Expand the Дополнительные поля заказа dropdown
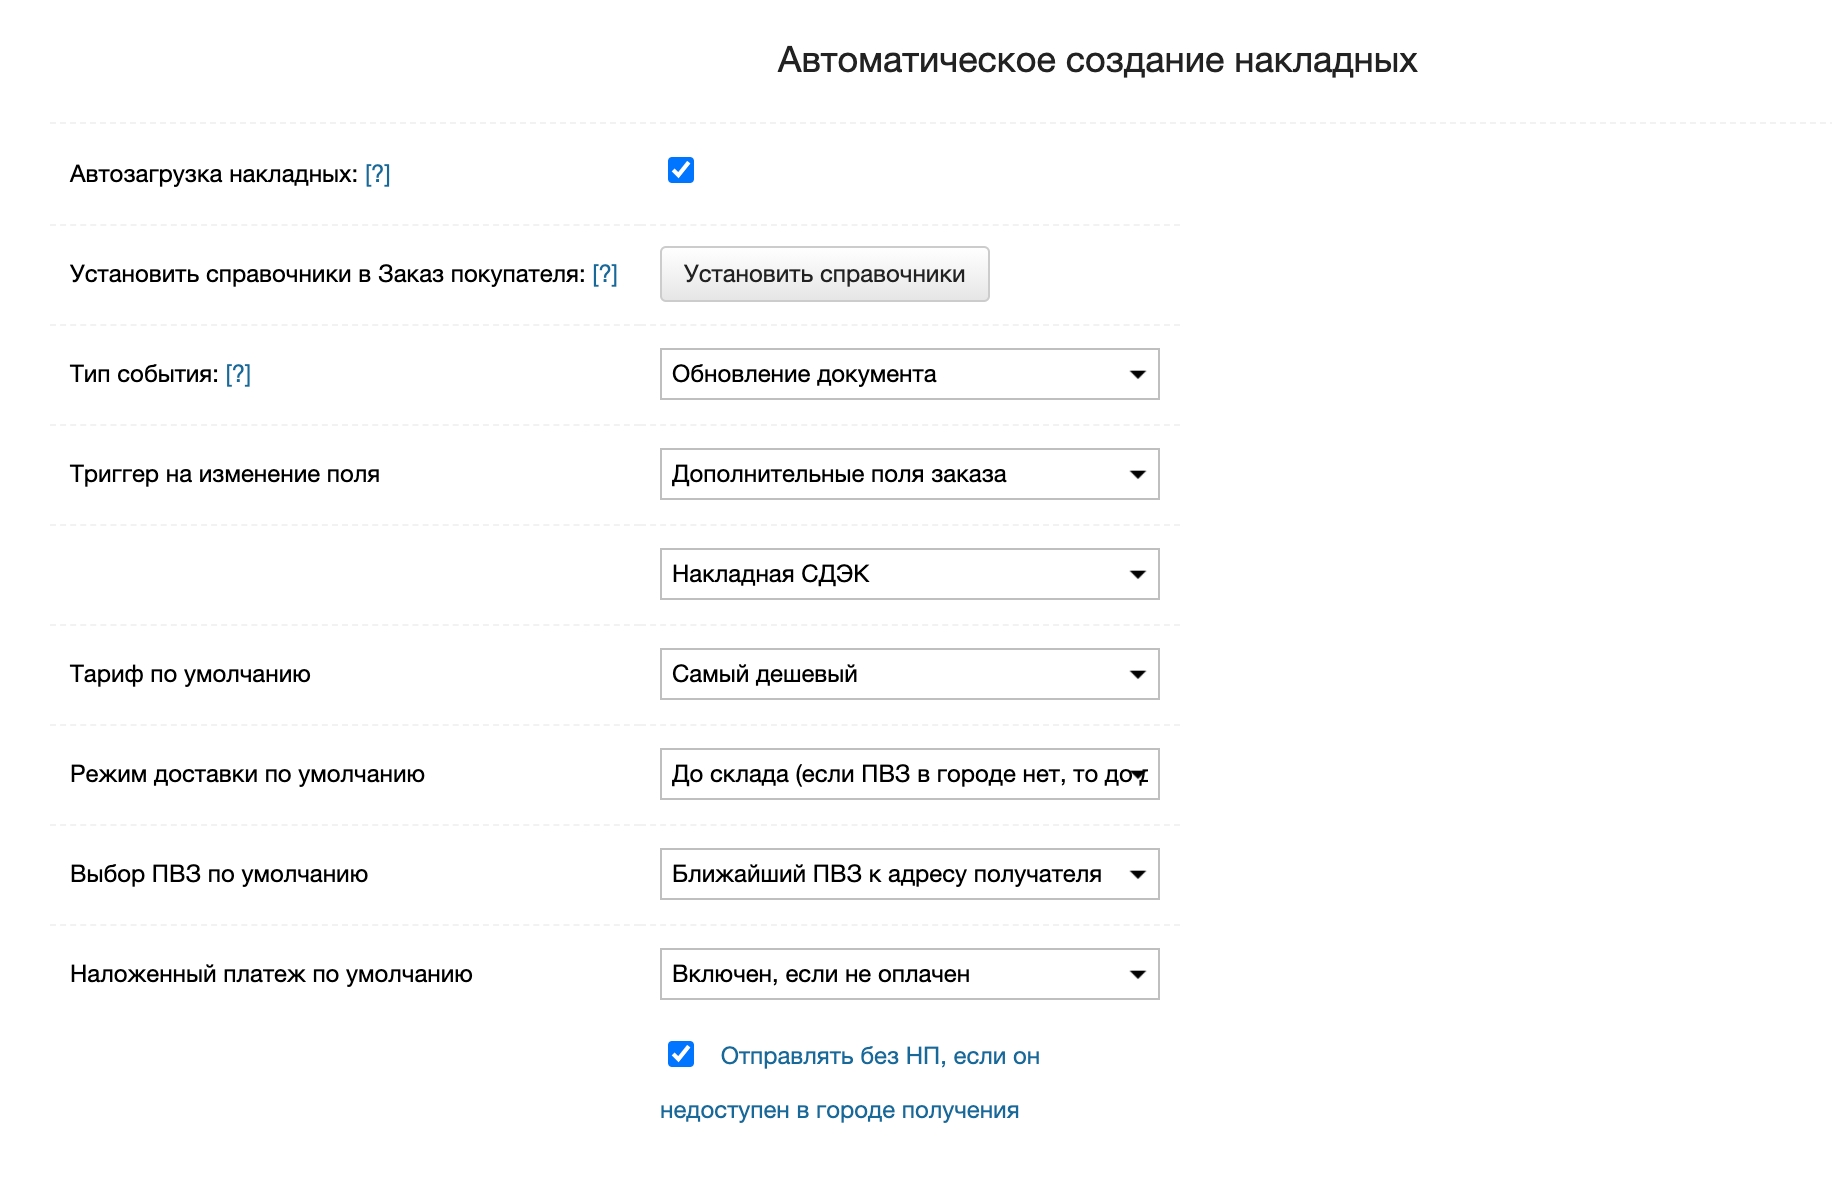Viewport: 1832px width, 1184px height. coord(909,474)
